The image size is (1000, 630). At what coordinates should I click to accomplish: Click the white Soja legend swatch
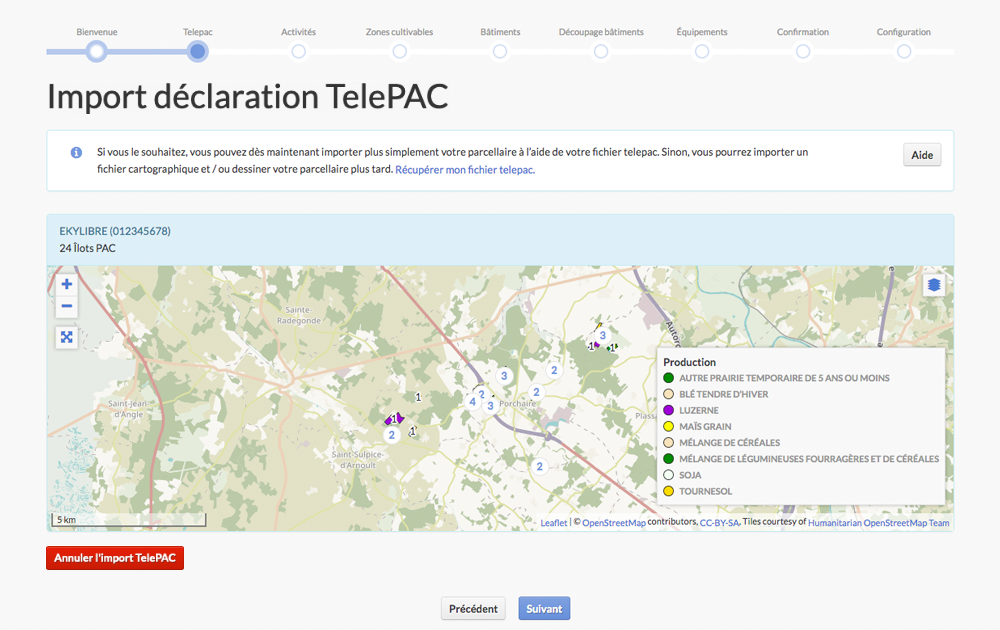[x=668, y=475]
